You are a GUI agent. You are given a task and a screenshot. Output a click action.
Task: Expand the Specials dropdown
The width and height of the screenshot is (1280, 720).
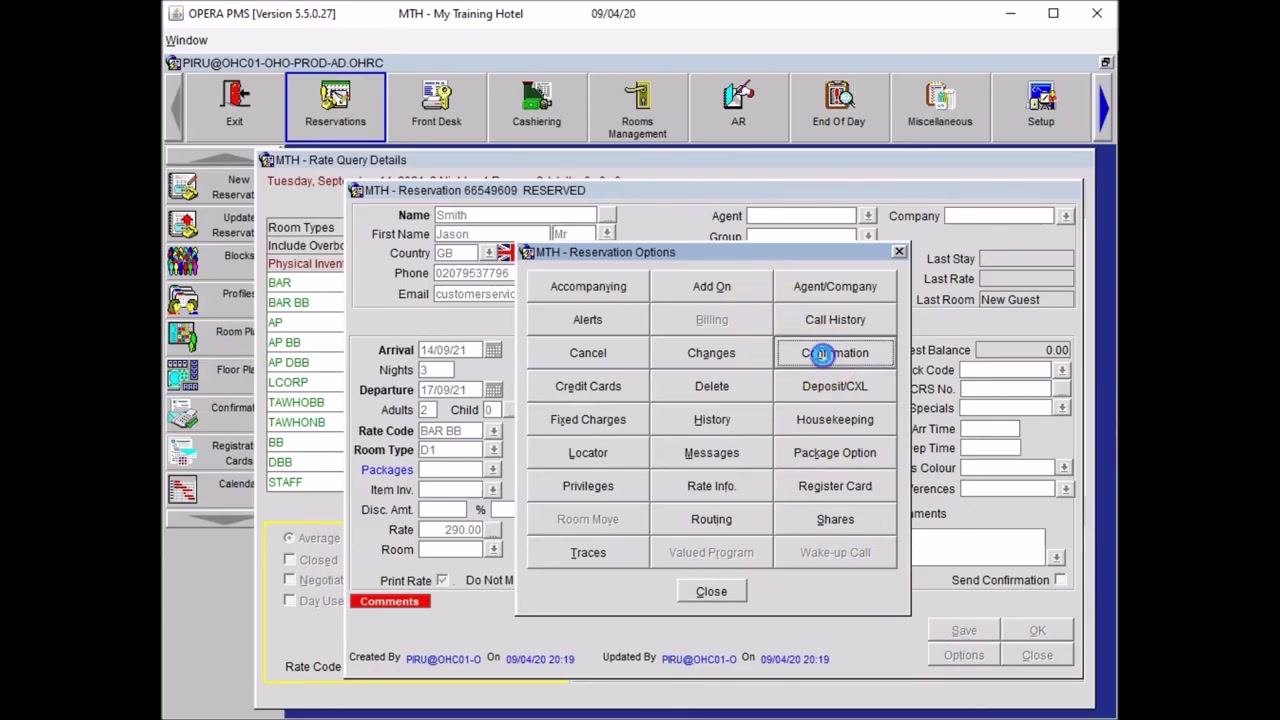tap(1064, 408)
